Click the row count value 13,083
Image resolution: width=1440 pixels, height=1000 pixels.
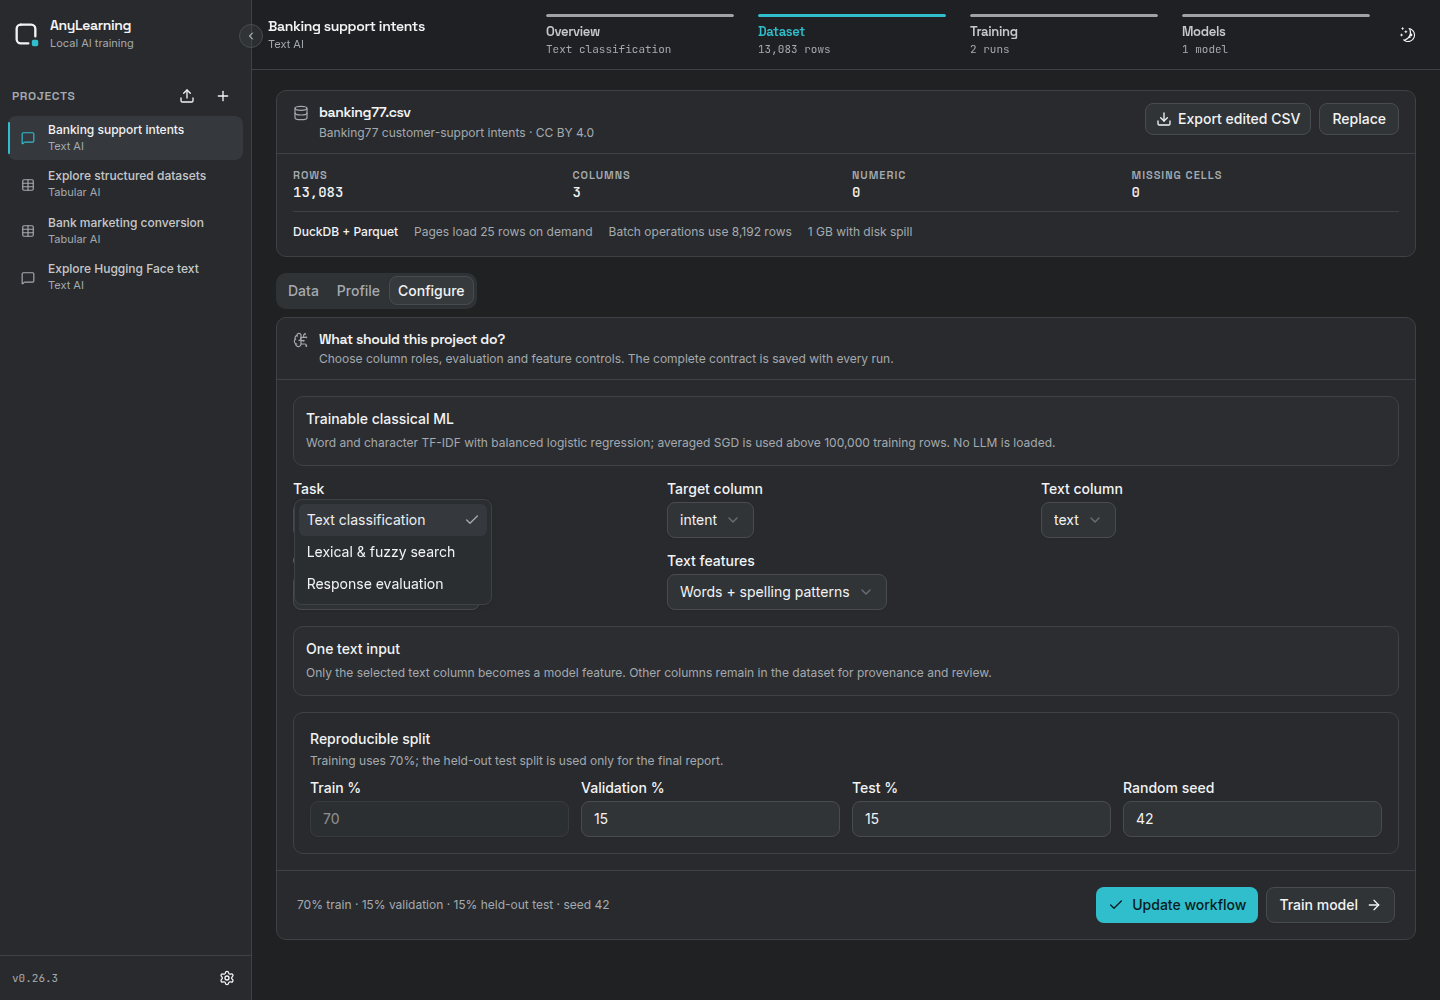[x=318, y=193]
